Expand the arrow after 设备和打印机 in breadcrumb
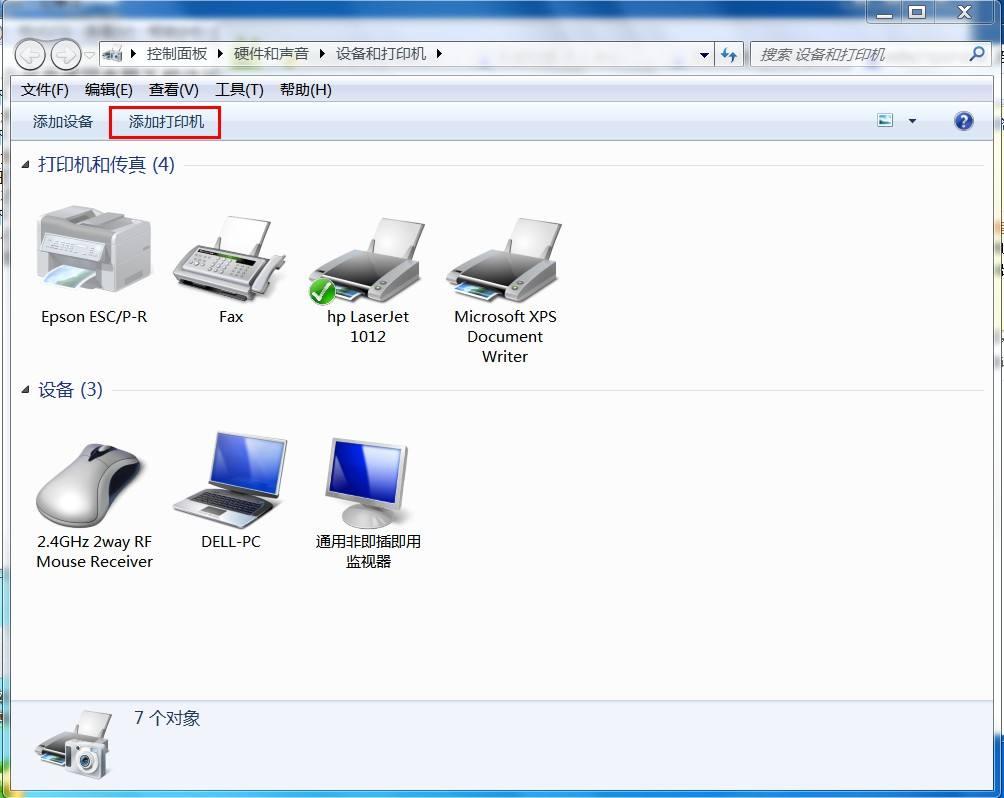1004x798 pixels. [439, 54]
